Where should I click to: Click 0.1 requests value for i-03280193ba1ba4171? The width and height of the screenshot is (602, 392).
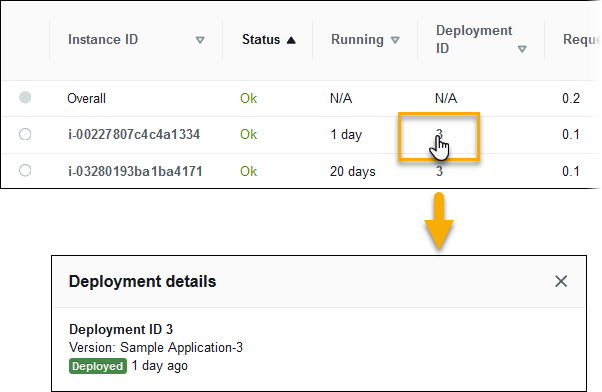tap(571, 171)
